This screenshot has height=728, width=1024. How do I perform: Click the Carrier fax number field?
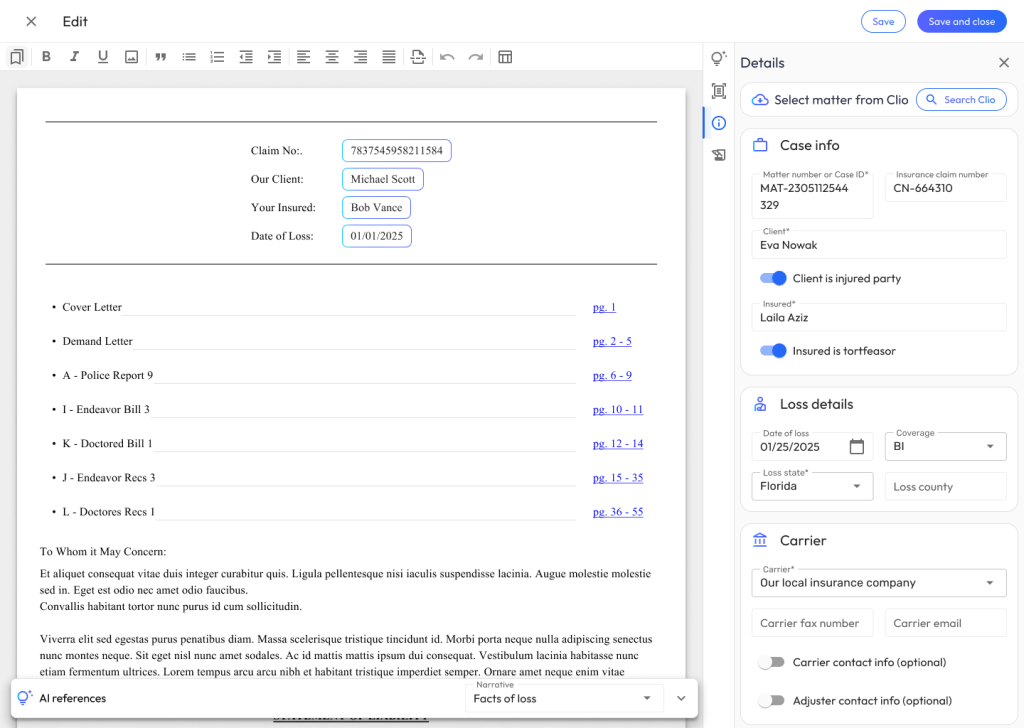pyautogui.click(x=811, y=623)
